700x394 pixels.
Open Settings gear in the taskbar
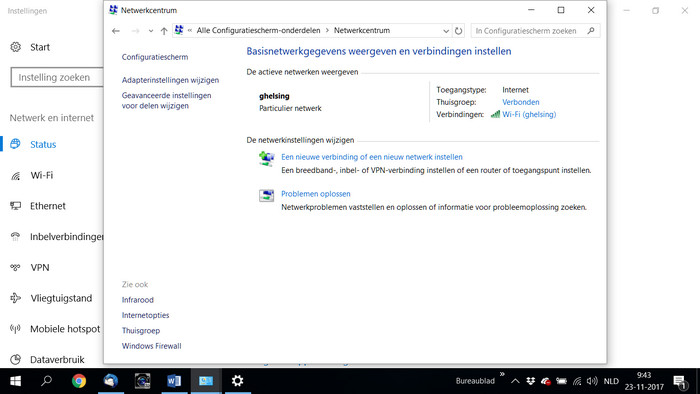point(238,381)
